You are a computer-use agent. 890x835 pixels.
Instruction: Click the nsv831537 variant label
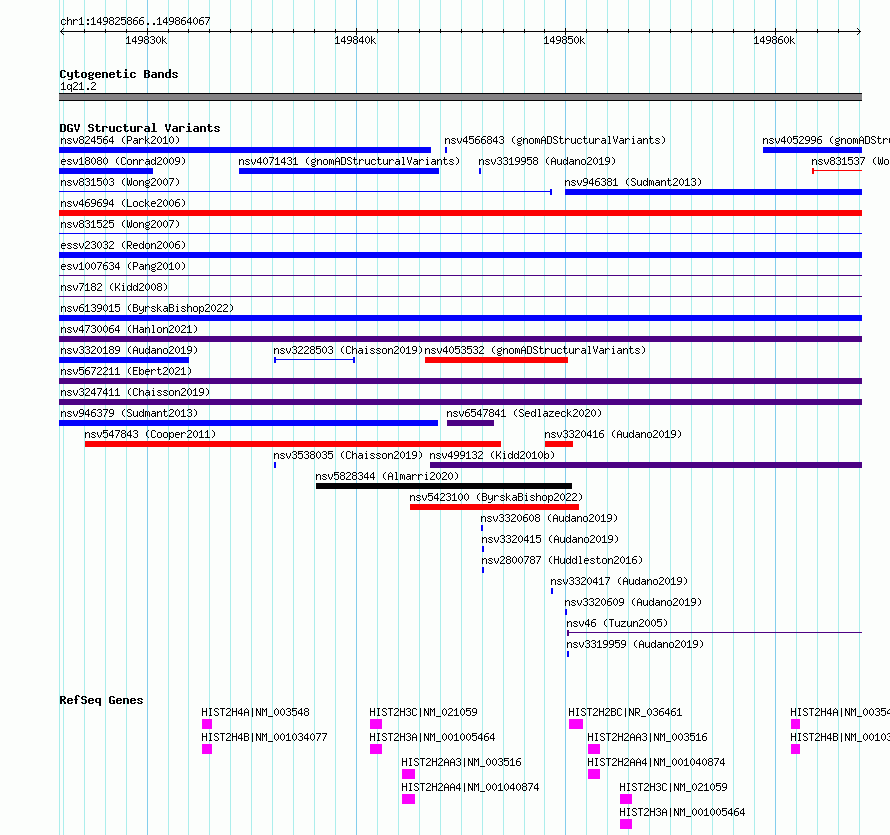[850, 161]
